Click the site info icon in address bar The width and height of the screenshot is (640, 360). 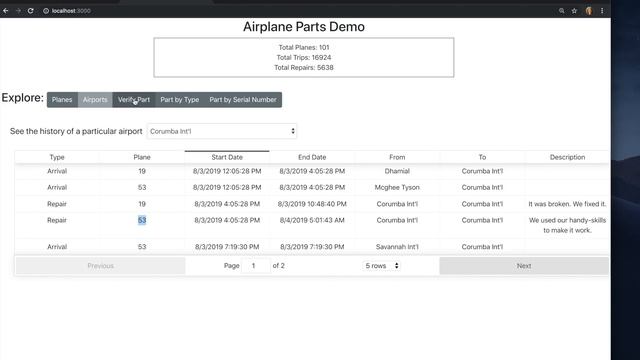pyautogui.click(x=46, y=11)
